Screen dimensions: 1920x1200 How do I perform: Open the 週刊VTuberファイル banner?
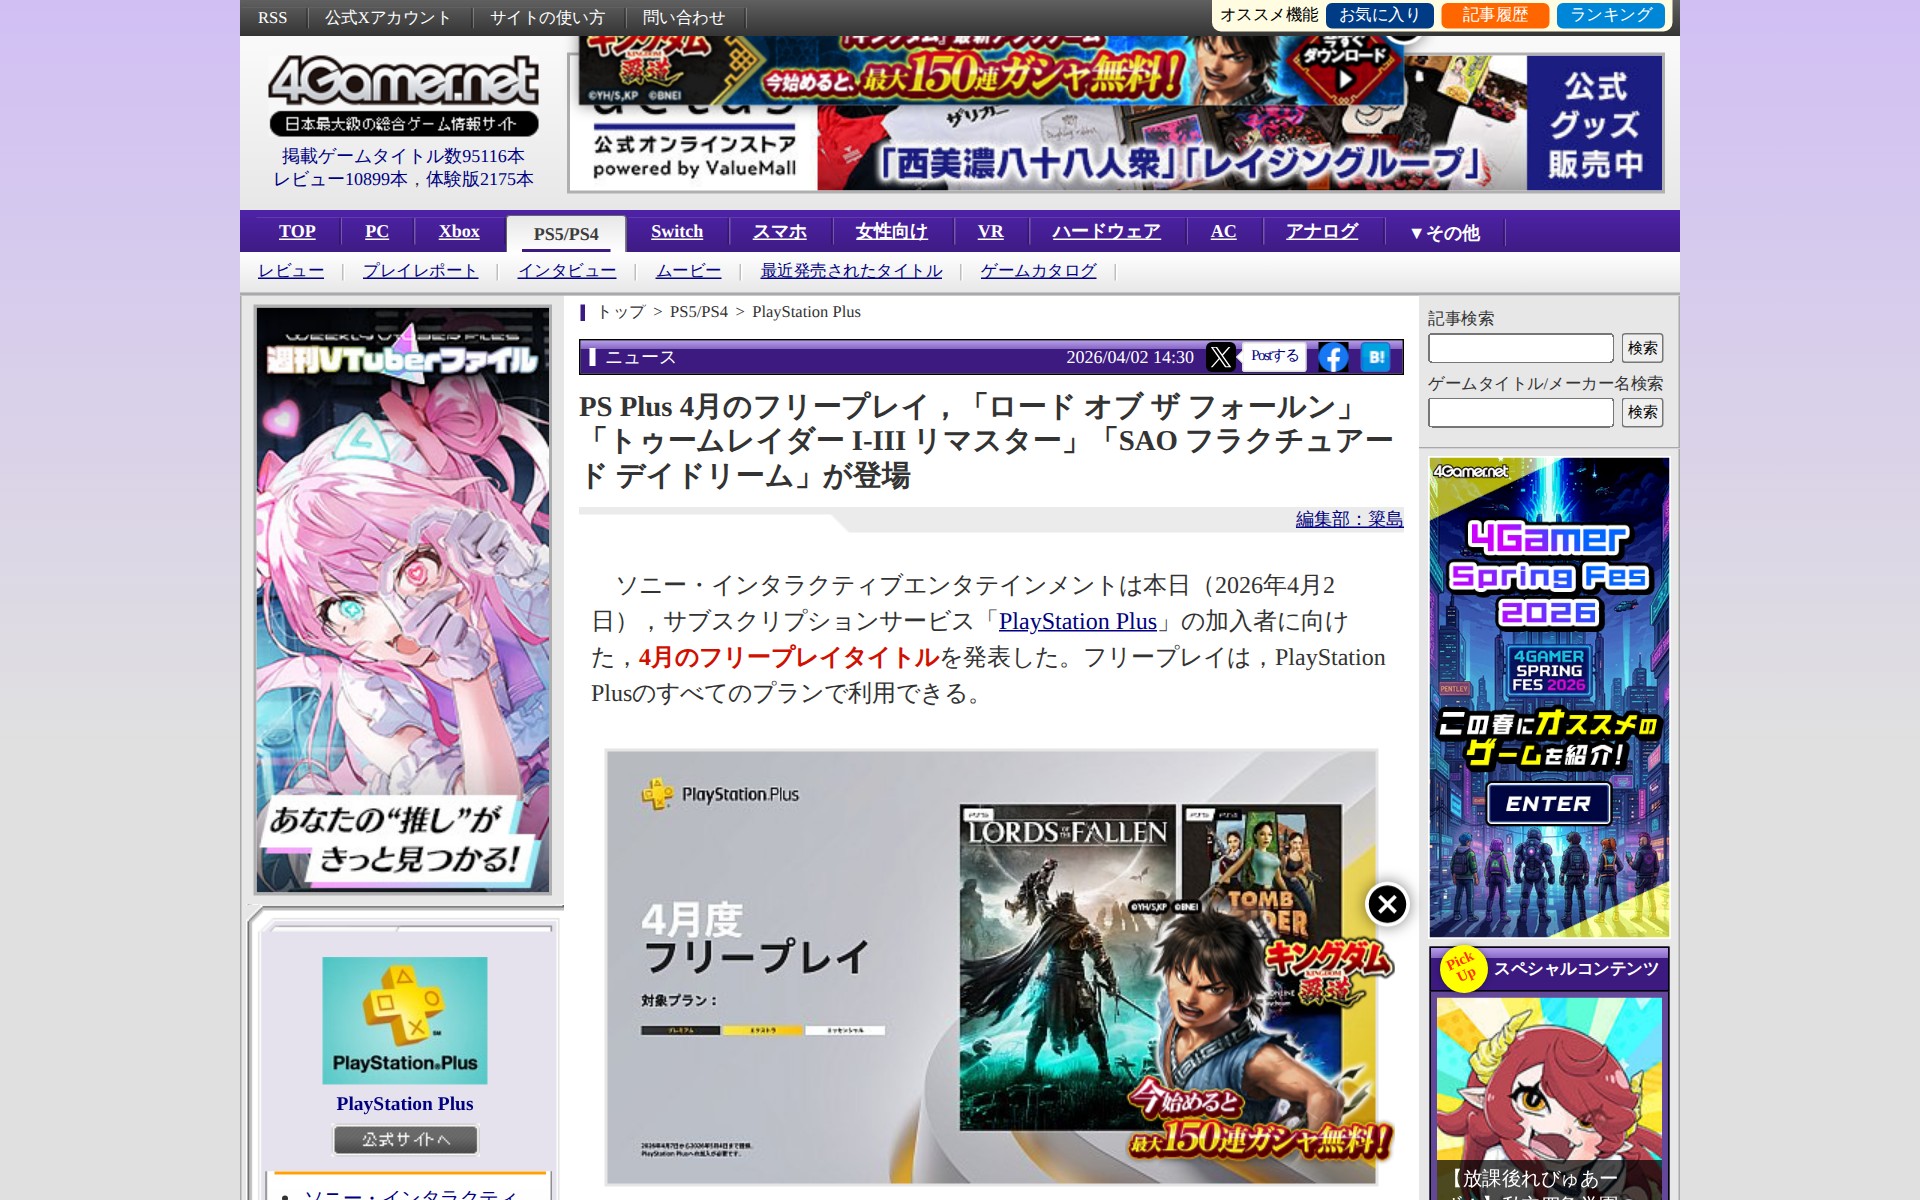[x=403, y=600]
